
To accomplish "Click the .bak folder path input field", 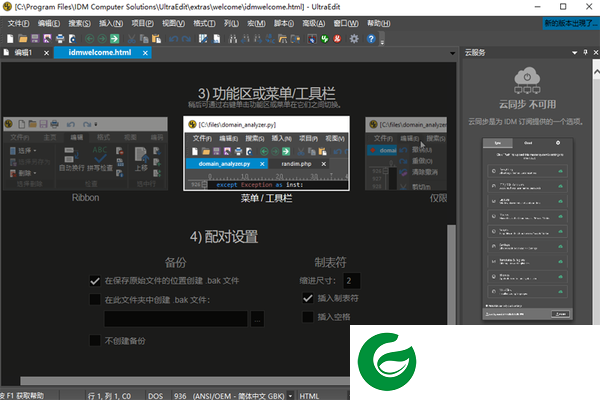I will (x=176, y=319).
